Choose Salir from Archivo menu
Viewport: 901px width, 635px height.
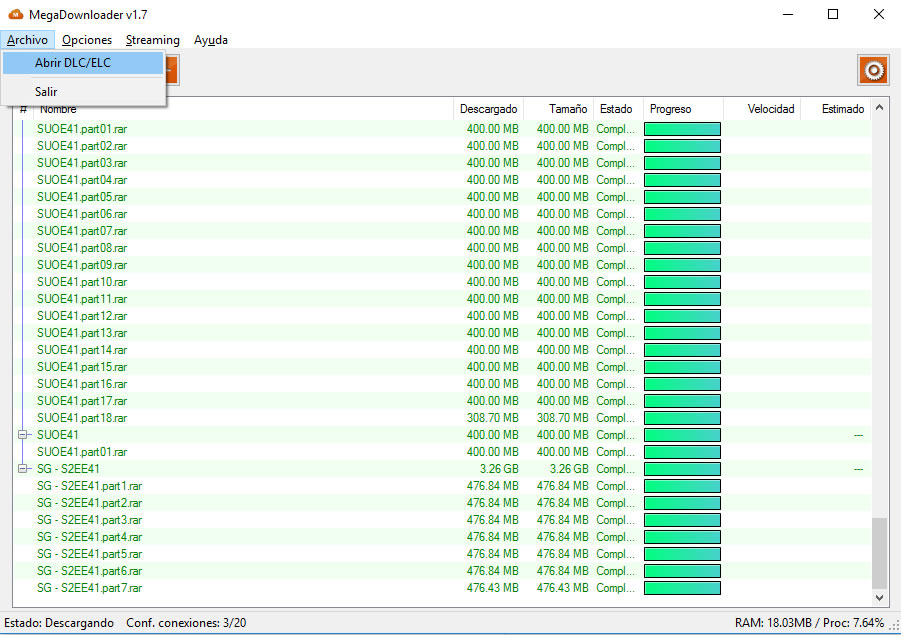[83, 92]
